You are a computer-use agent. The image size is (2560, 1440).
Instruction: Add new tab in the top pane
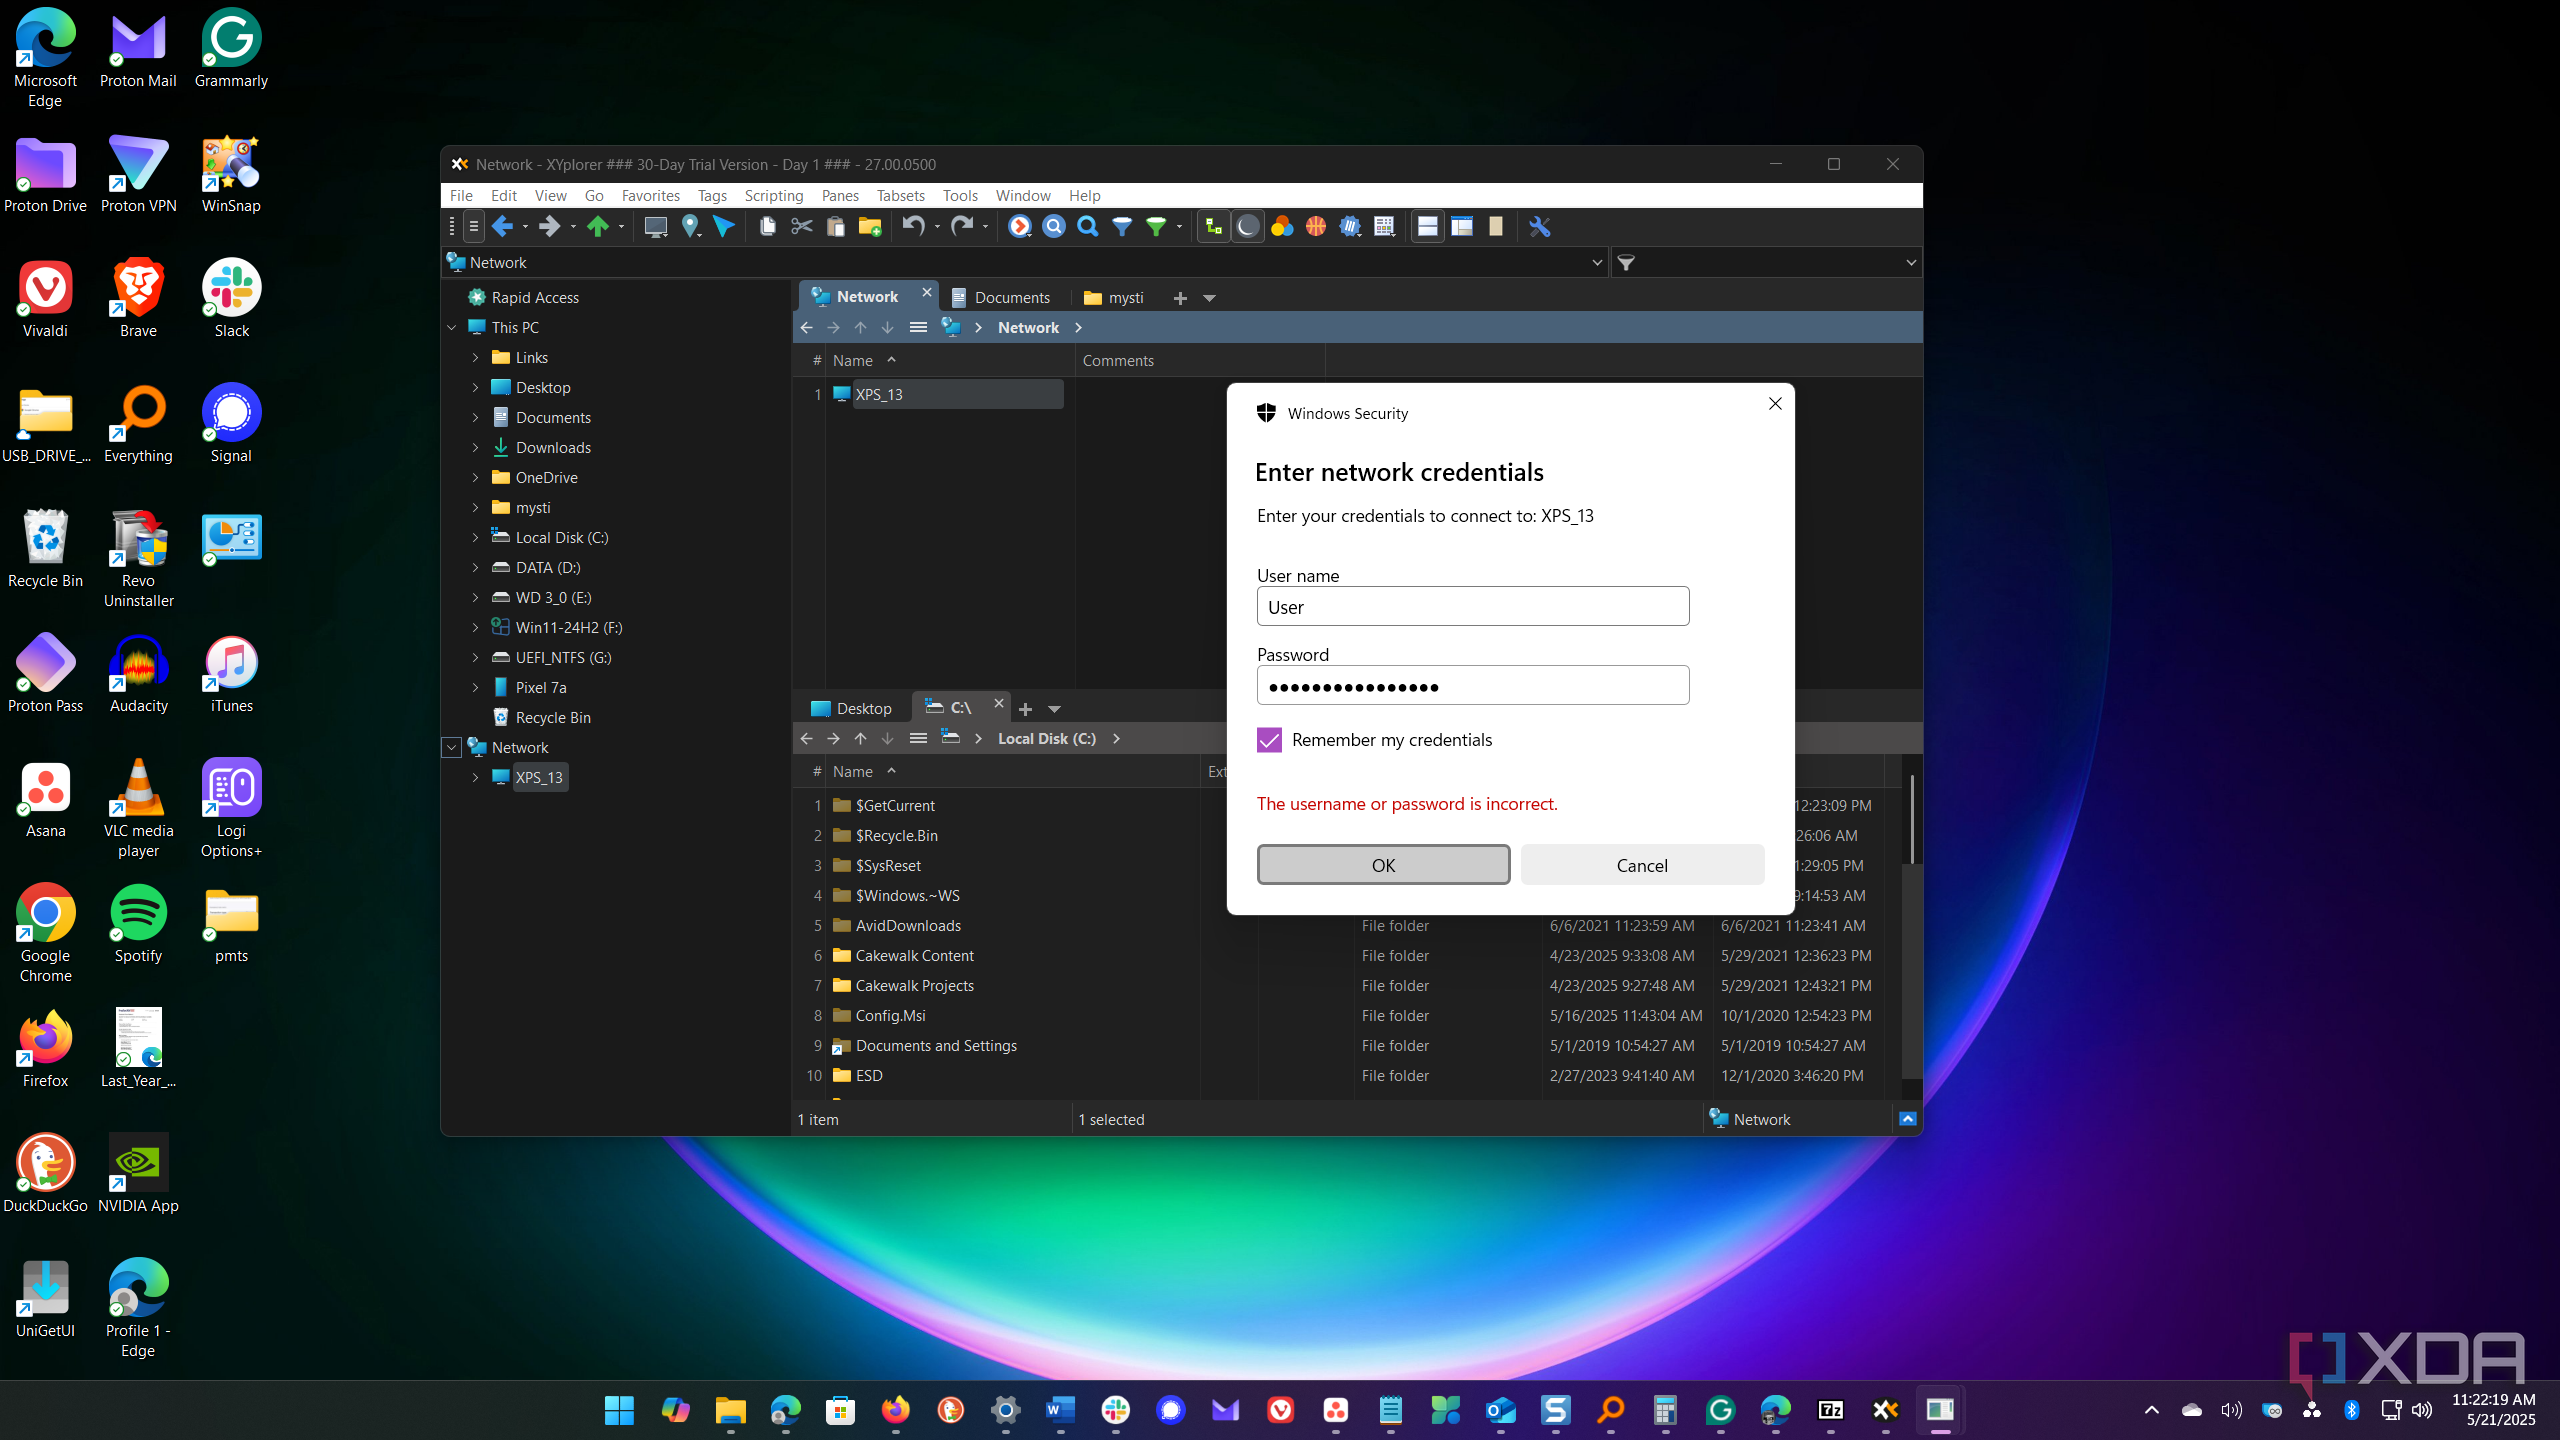1180,298
